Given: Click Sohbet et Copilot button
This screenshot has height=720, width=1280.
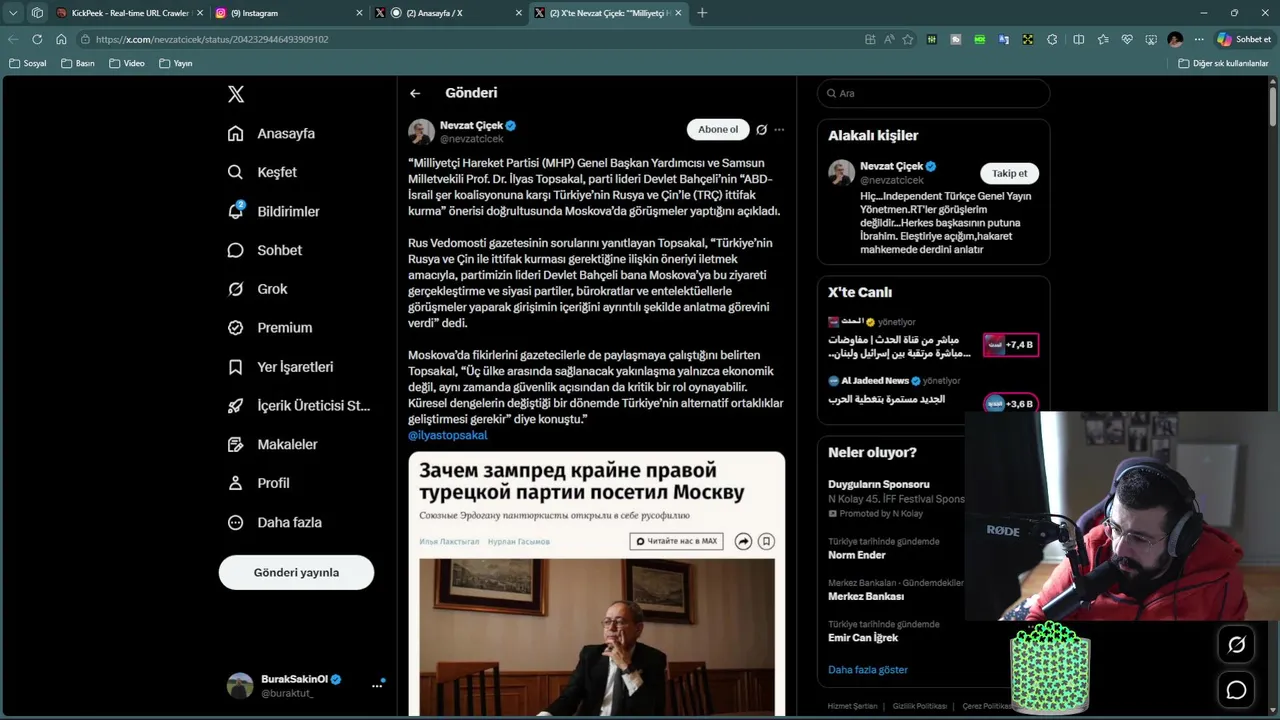Looking at the screenshot, I should tap(1244, 39).
